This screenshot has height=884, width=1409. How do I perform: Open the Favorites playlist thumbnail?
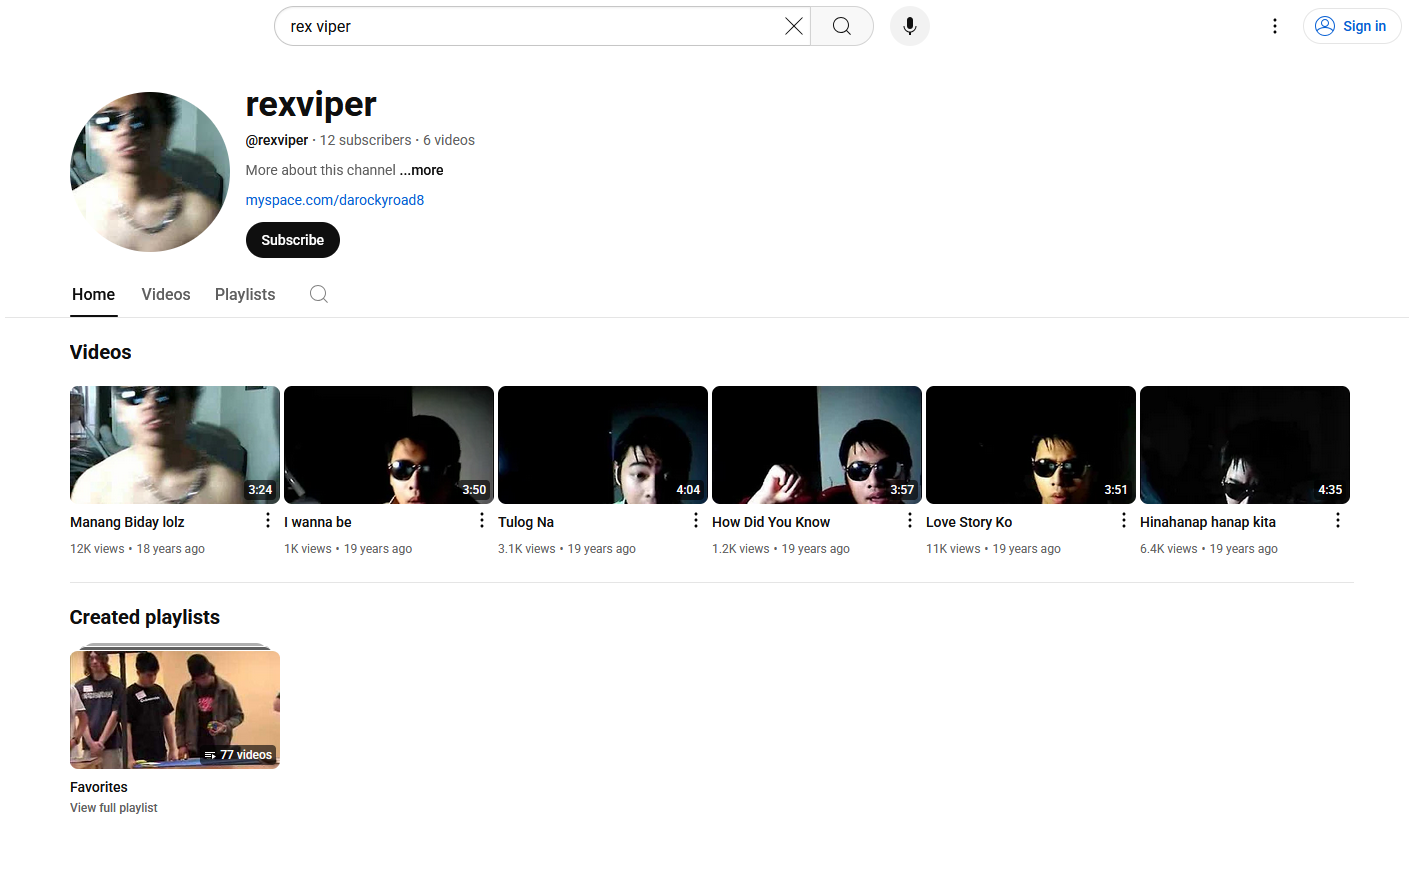[x=175, y=709]
